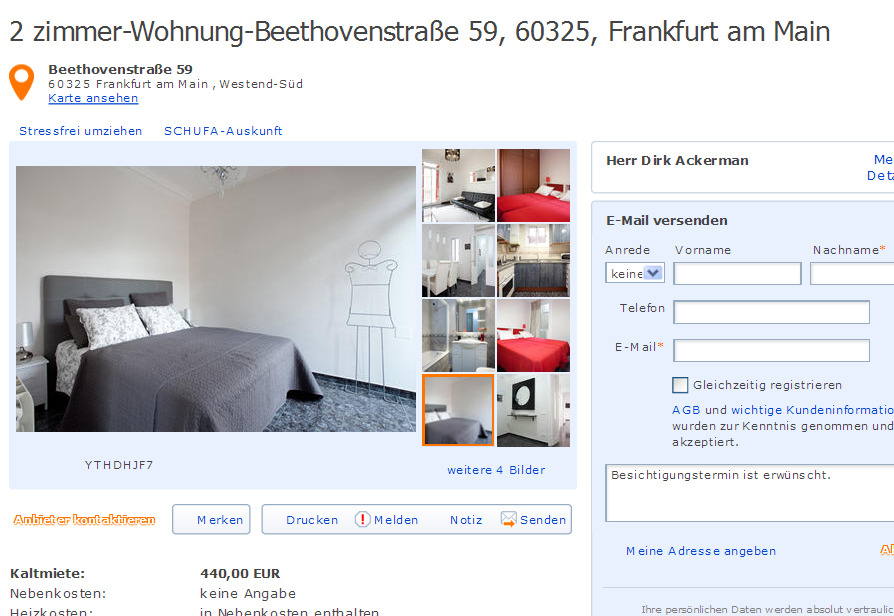Click the red exclamation Melden icon
Screen dimensions: 894x616
(363, 519)
